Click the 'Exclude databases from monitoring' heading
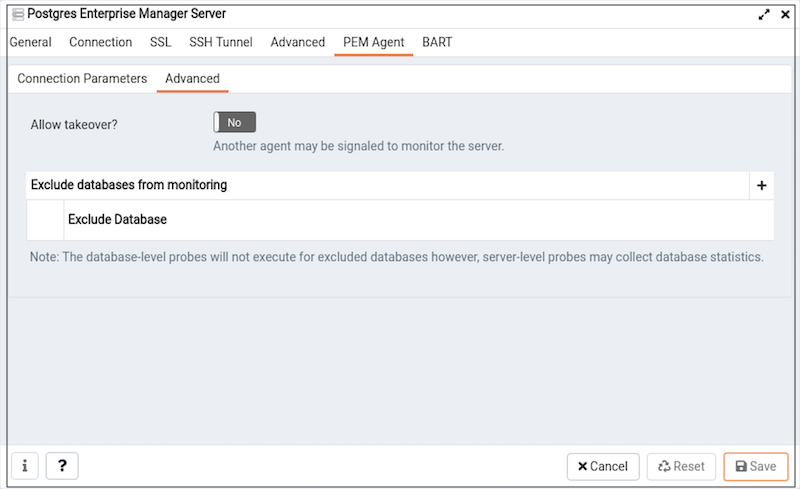 [x=129, y=185]
